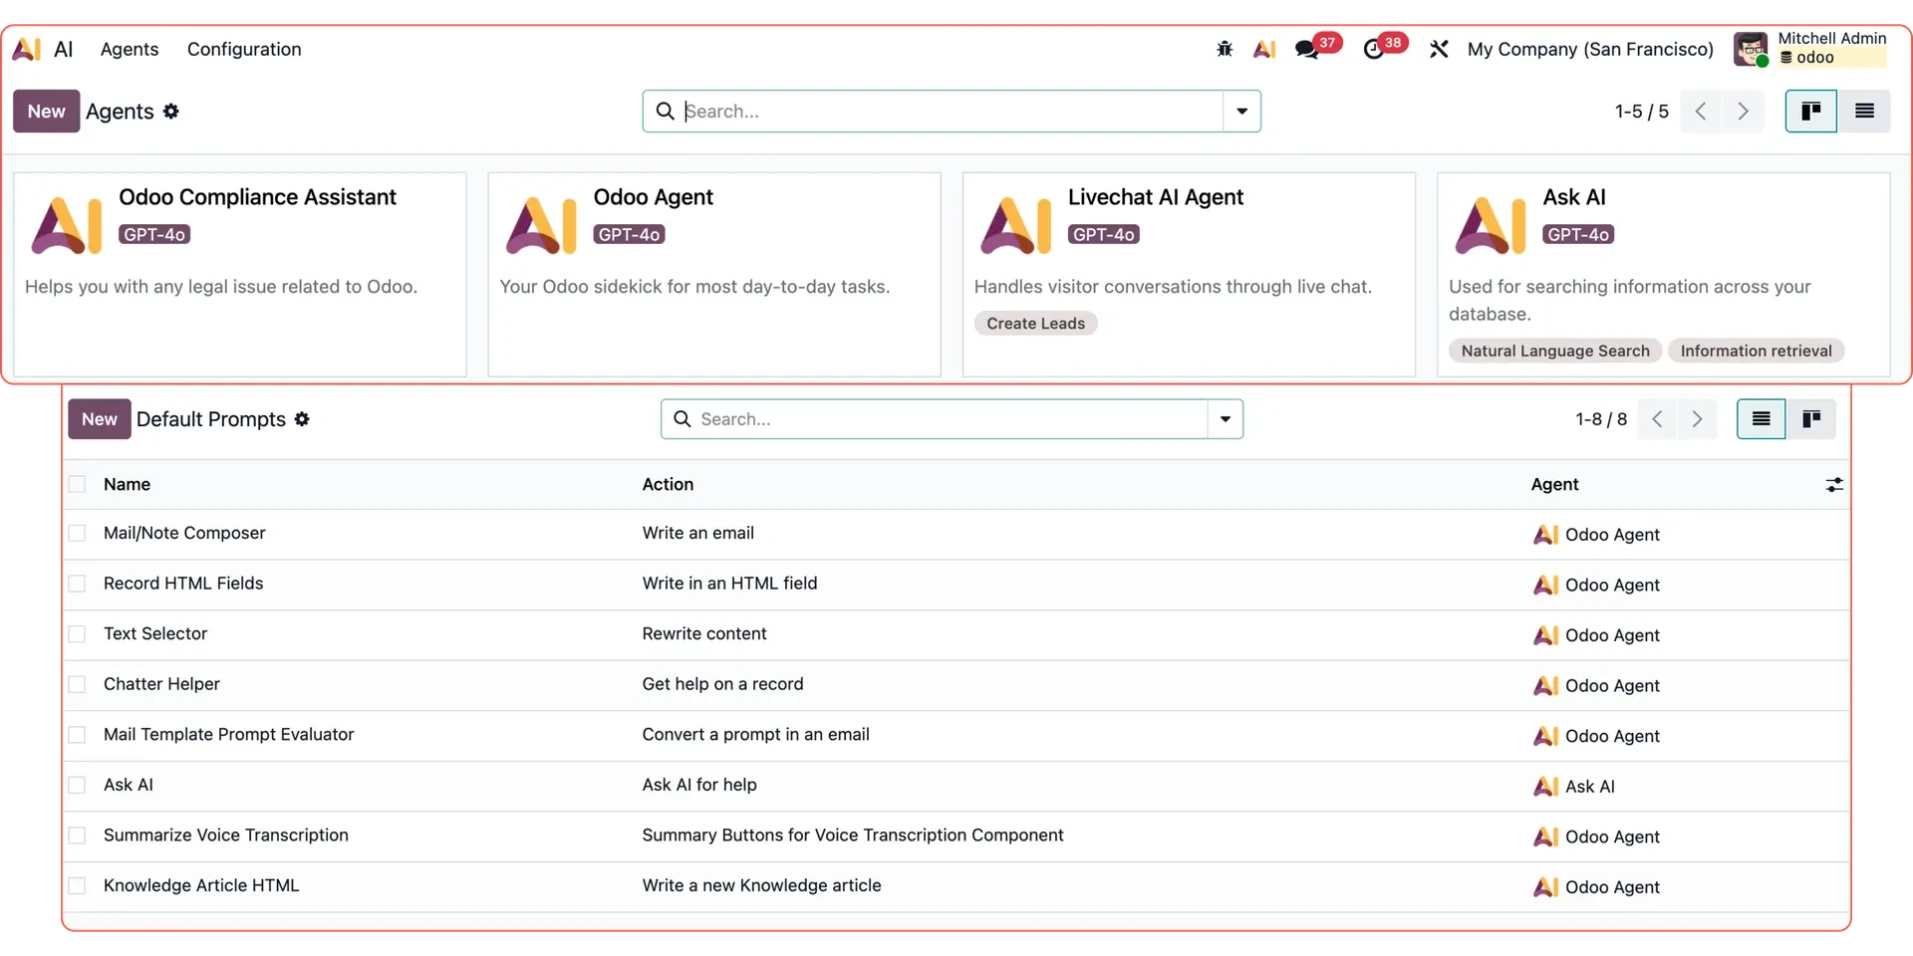Sort table by Action column header
The image size is (1913, 956).
pyautogui.click(x=667, y=484)
